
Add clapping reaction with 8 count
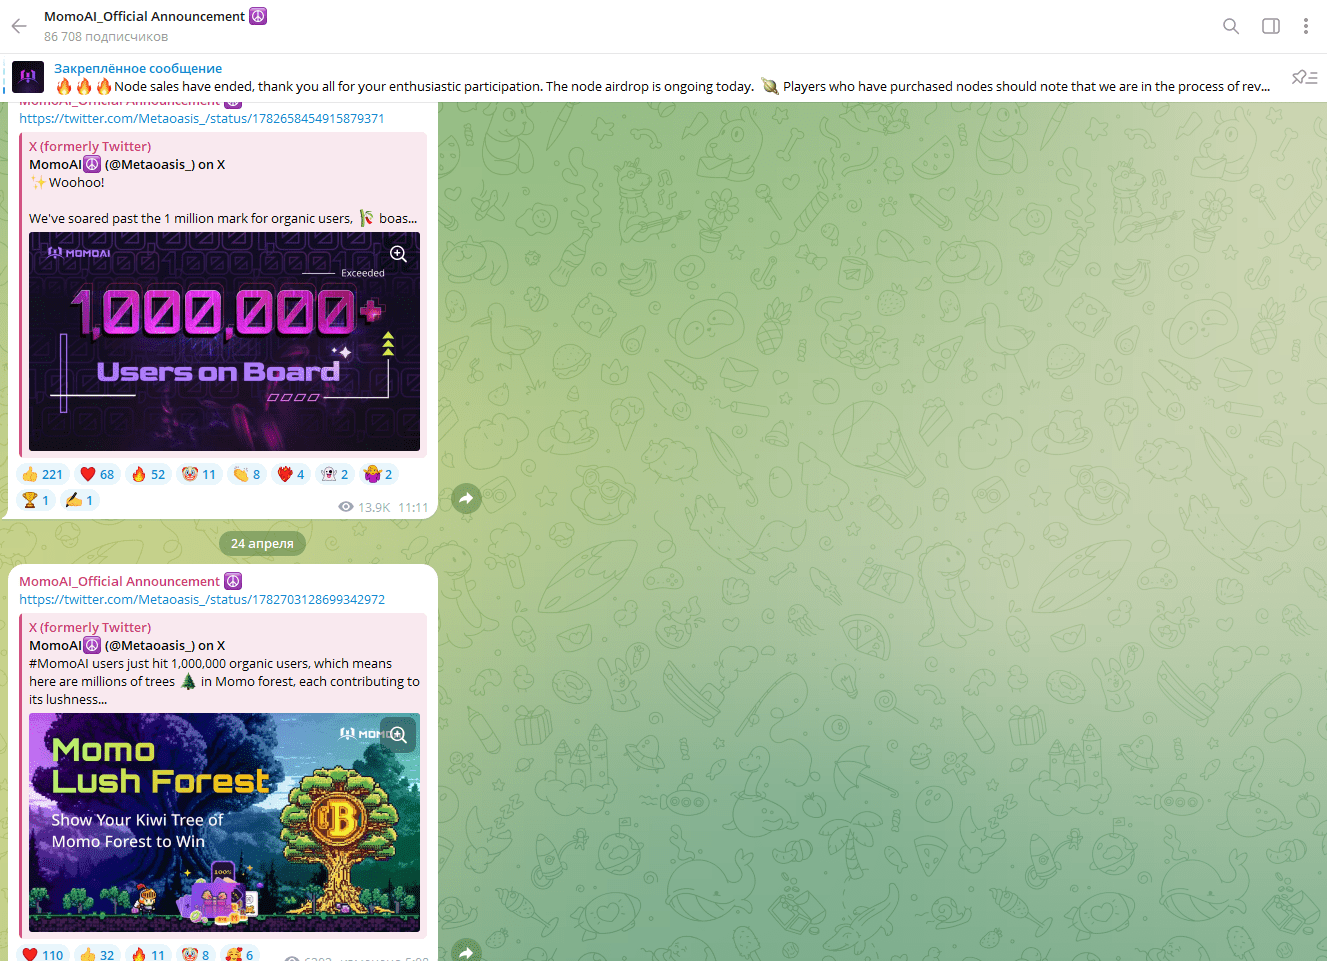point(247,474)
